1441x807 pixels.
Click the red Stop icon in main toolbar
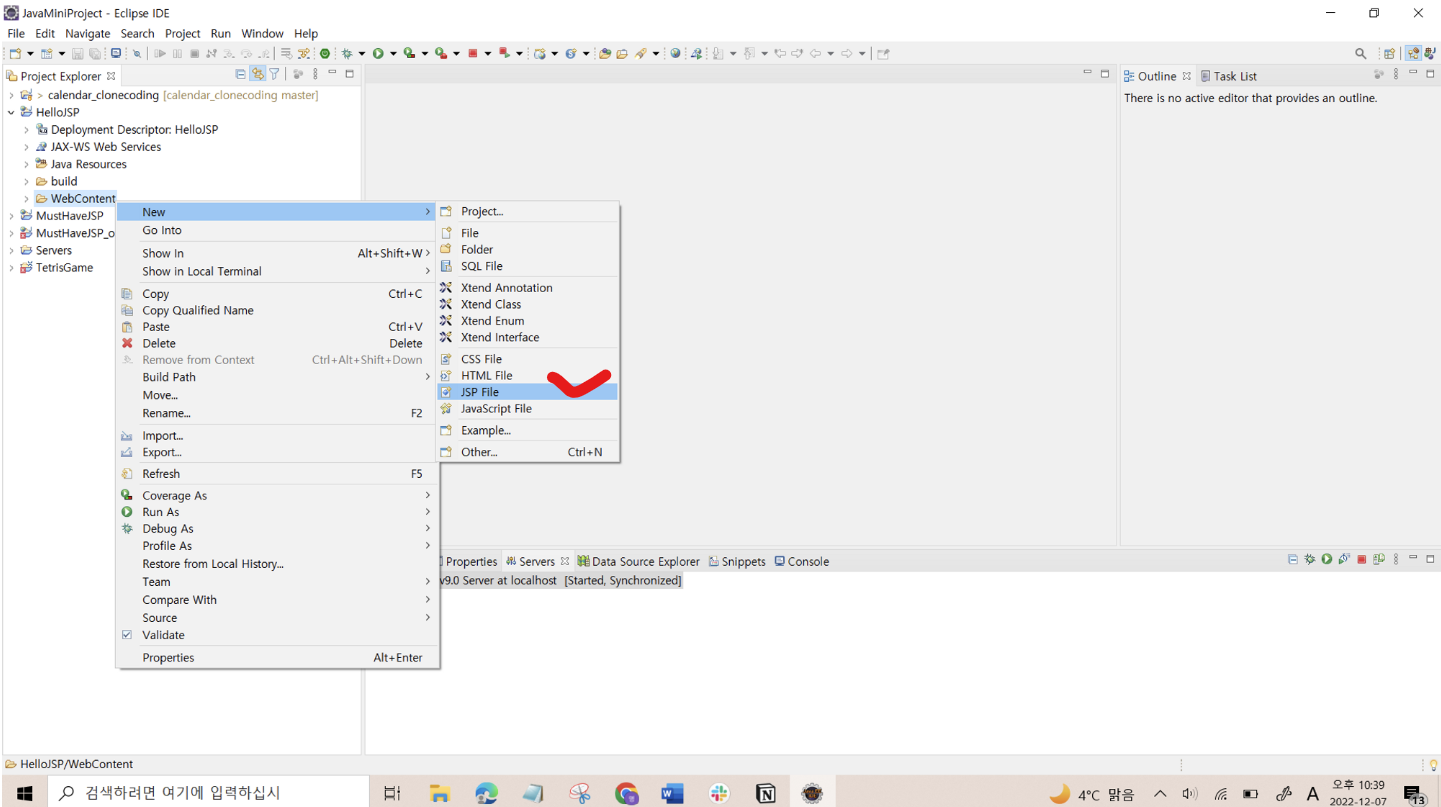click(472, 53)
